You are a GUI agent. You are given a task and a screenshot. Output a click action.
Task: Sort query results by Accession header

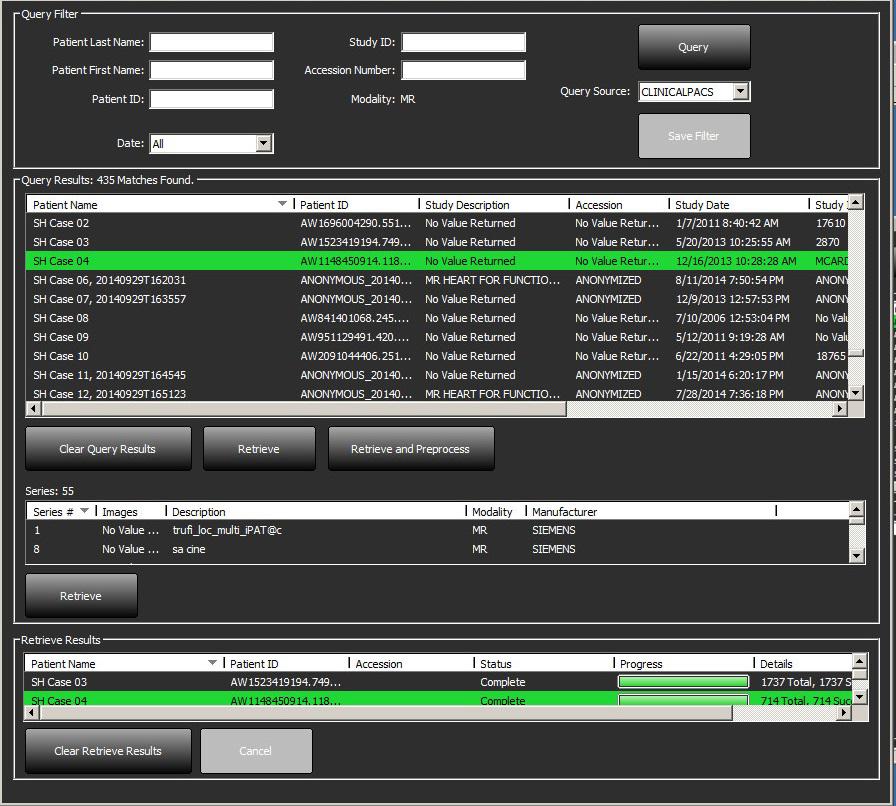click(619, 205)
